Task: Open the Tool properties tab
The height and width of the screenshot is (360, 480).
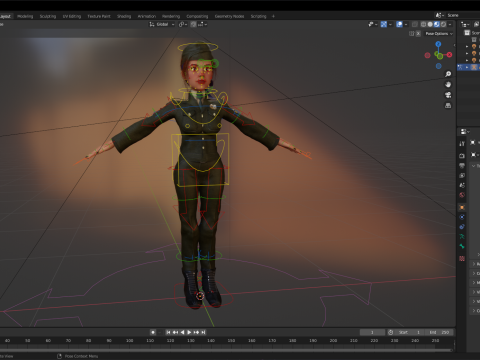Action: pos(462,144)
